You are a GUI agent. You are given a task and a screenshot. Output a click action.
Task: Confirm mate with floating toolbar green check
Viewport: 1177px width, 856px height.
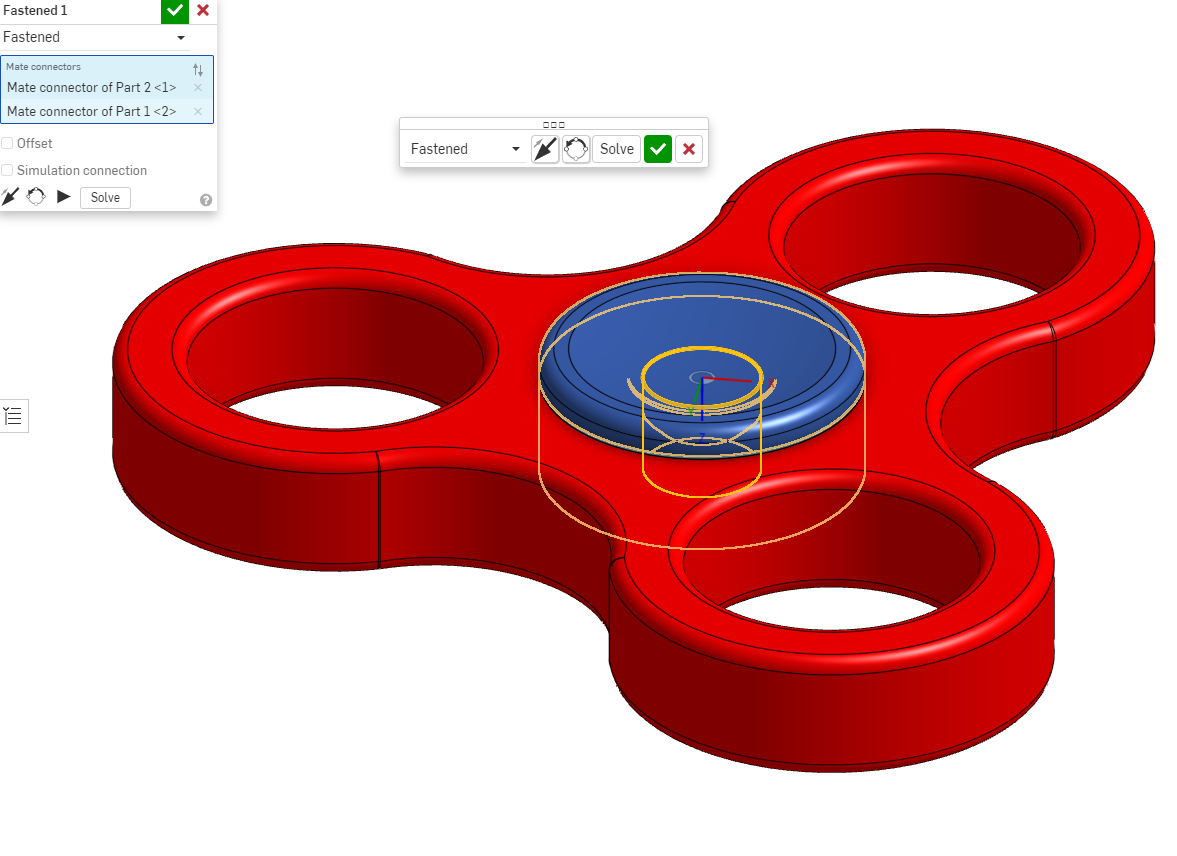(x=658, y=149)
